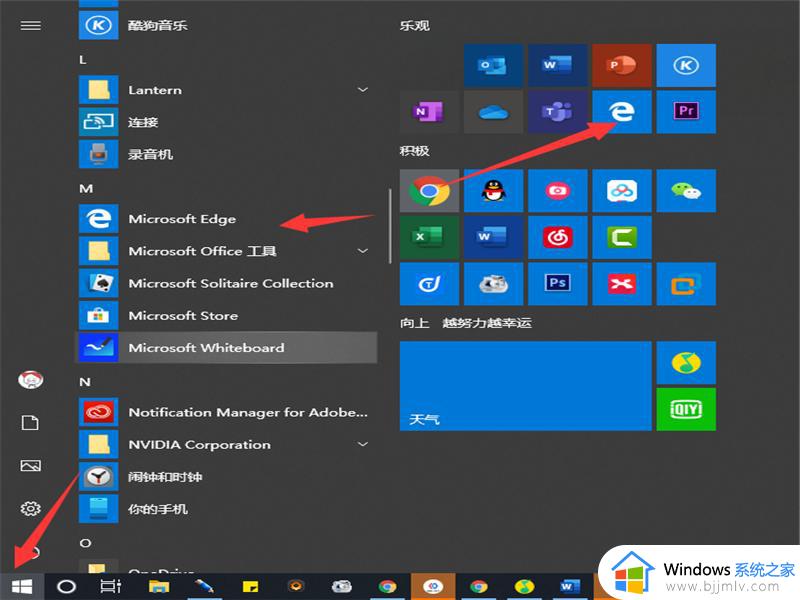Open the Photoshop tile
The width and height of the screenshot is (800, 600).
(x=557, y=284)
